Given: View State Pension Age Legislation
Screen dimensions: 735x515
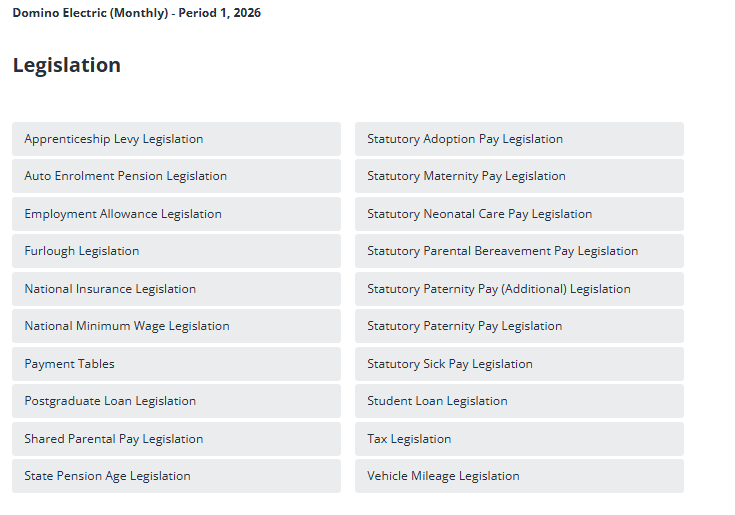Looking at the screenshot, I should (108, 476).
